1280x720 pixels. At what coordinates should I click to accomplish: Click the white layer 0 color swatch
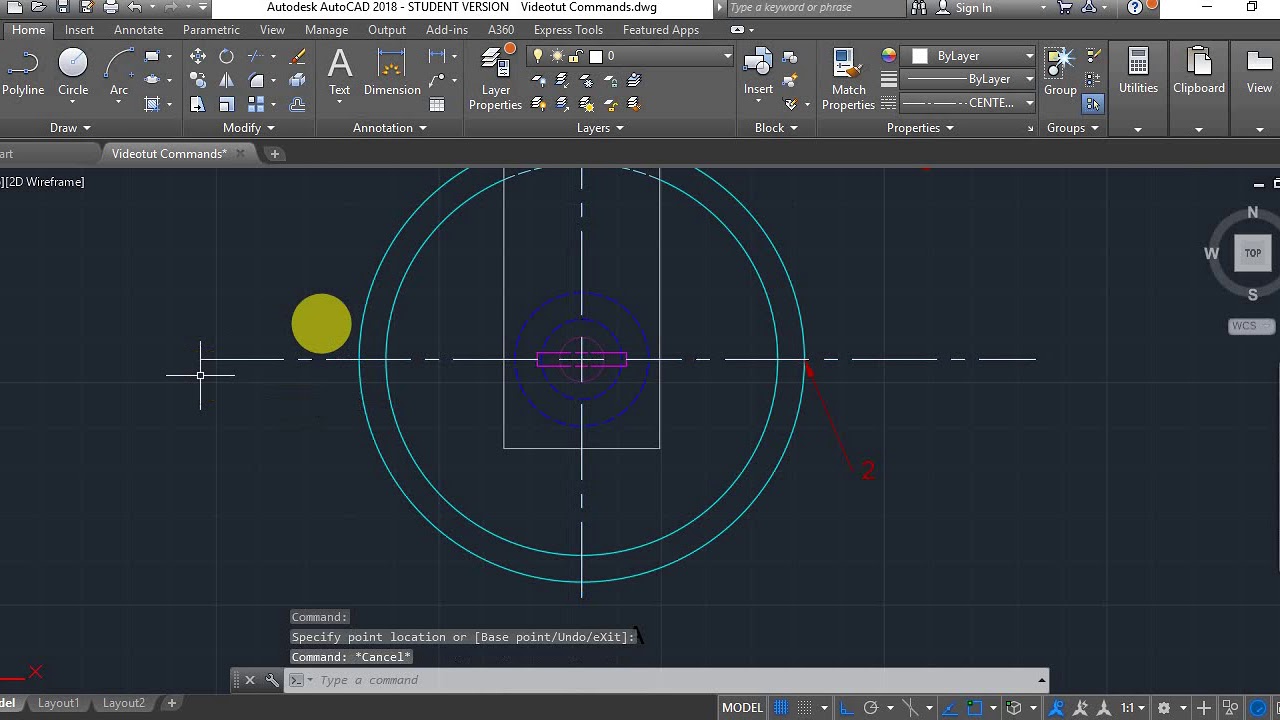[x=597, y=56]
